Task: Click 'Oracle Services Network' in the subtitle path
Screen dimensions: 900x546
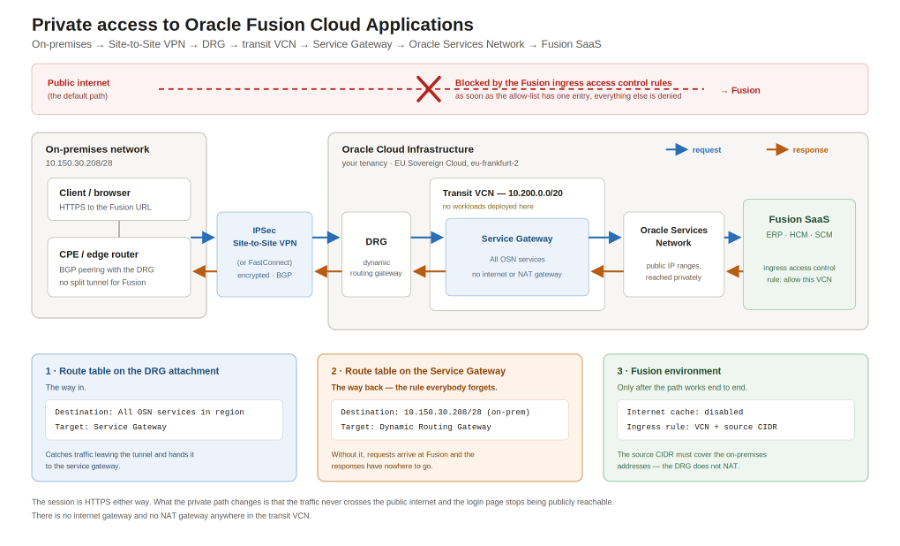Action: 466,44
